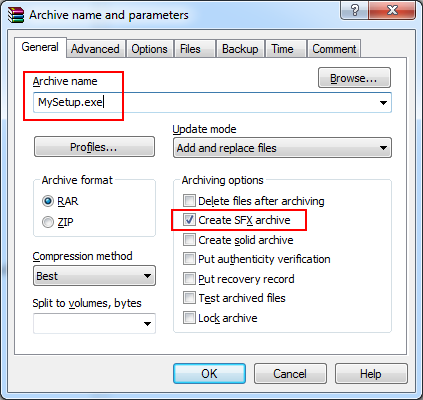Click the question mark help icon
This screenshot has width=423, height=400.
pos(355,10)
